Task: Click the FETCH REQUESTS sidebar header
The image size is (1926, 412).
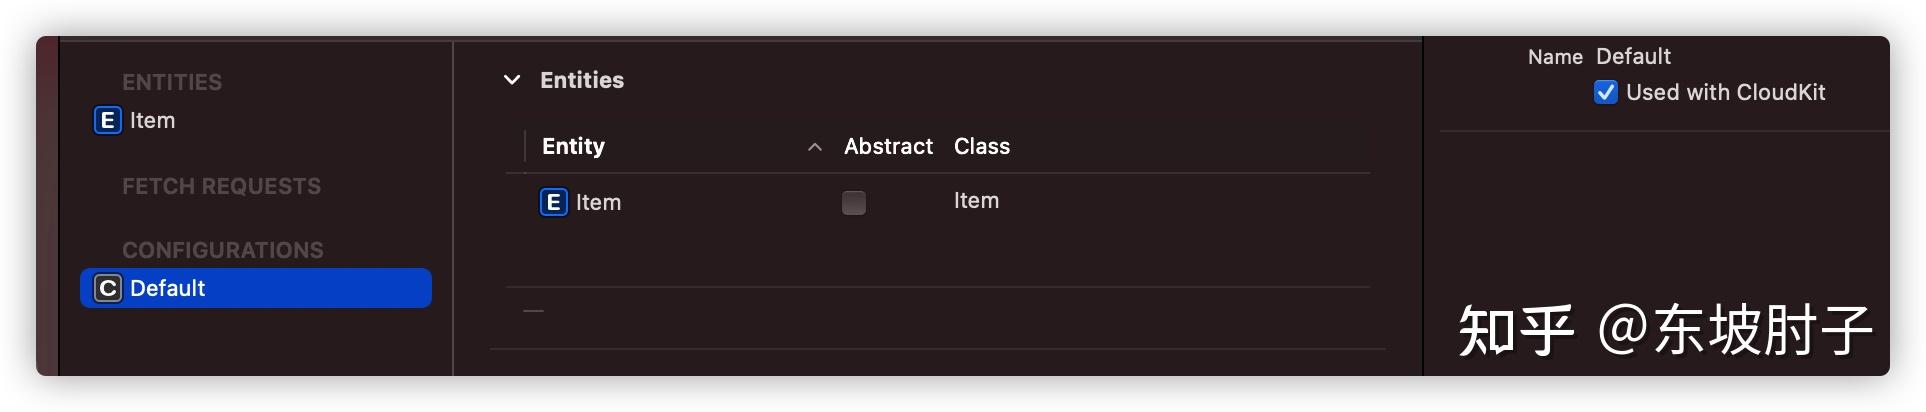Action: tap(221, 186)
